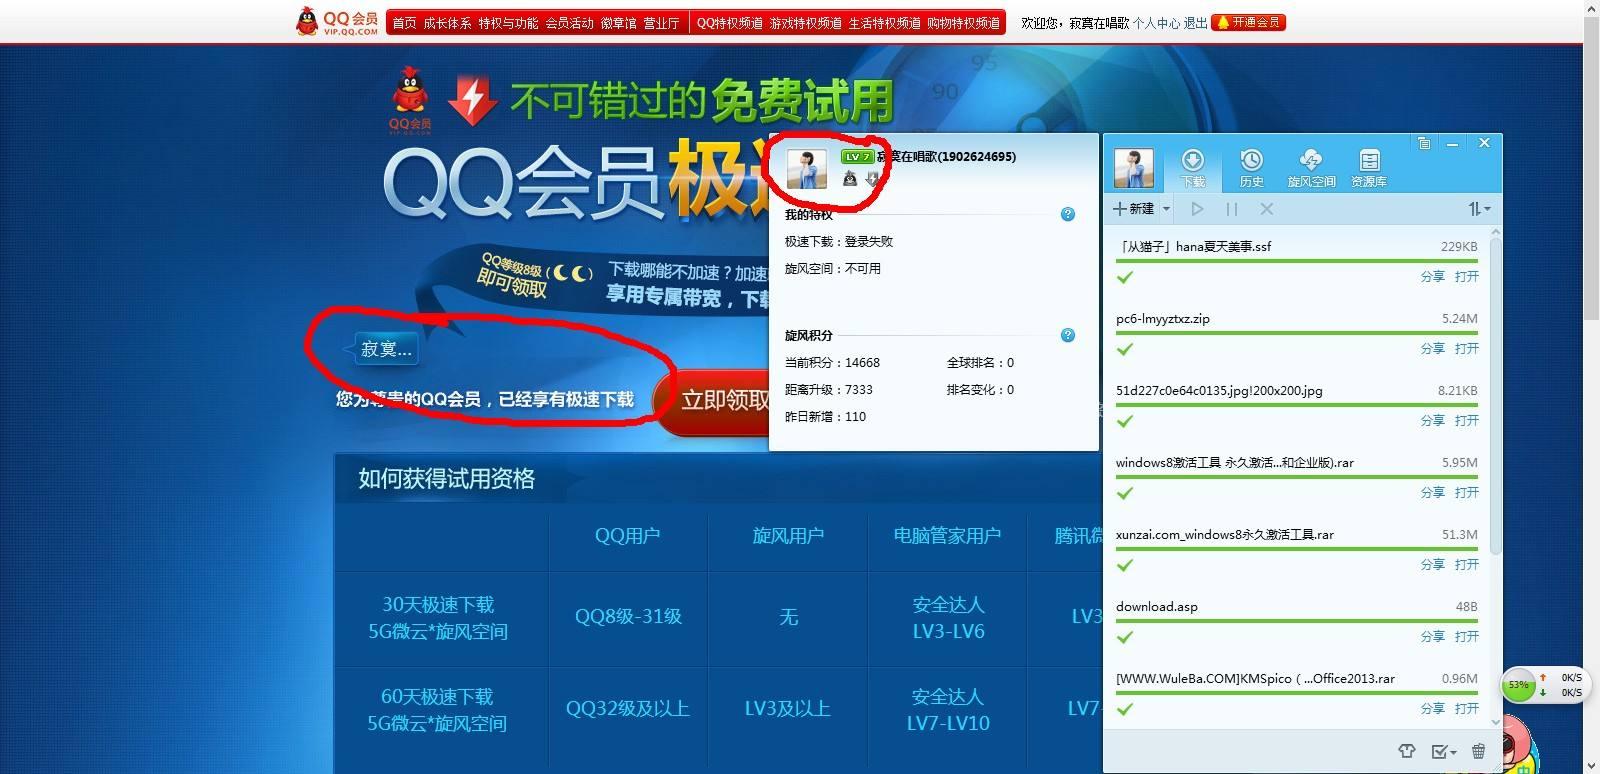Click the download list scrollbar thumb

pos(1495,395)
